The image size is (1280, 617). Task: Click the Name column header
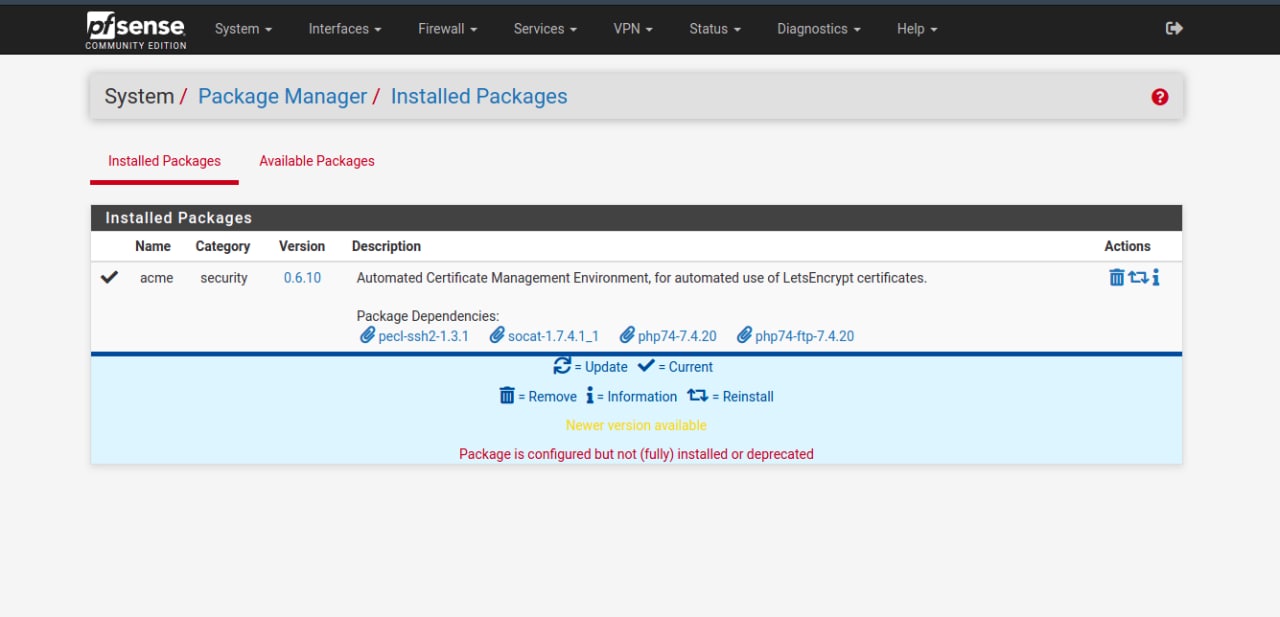tap(153, 246)
